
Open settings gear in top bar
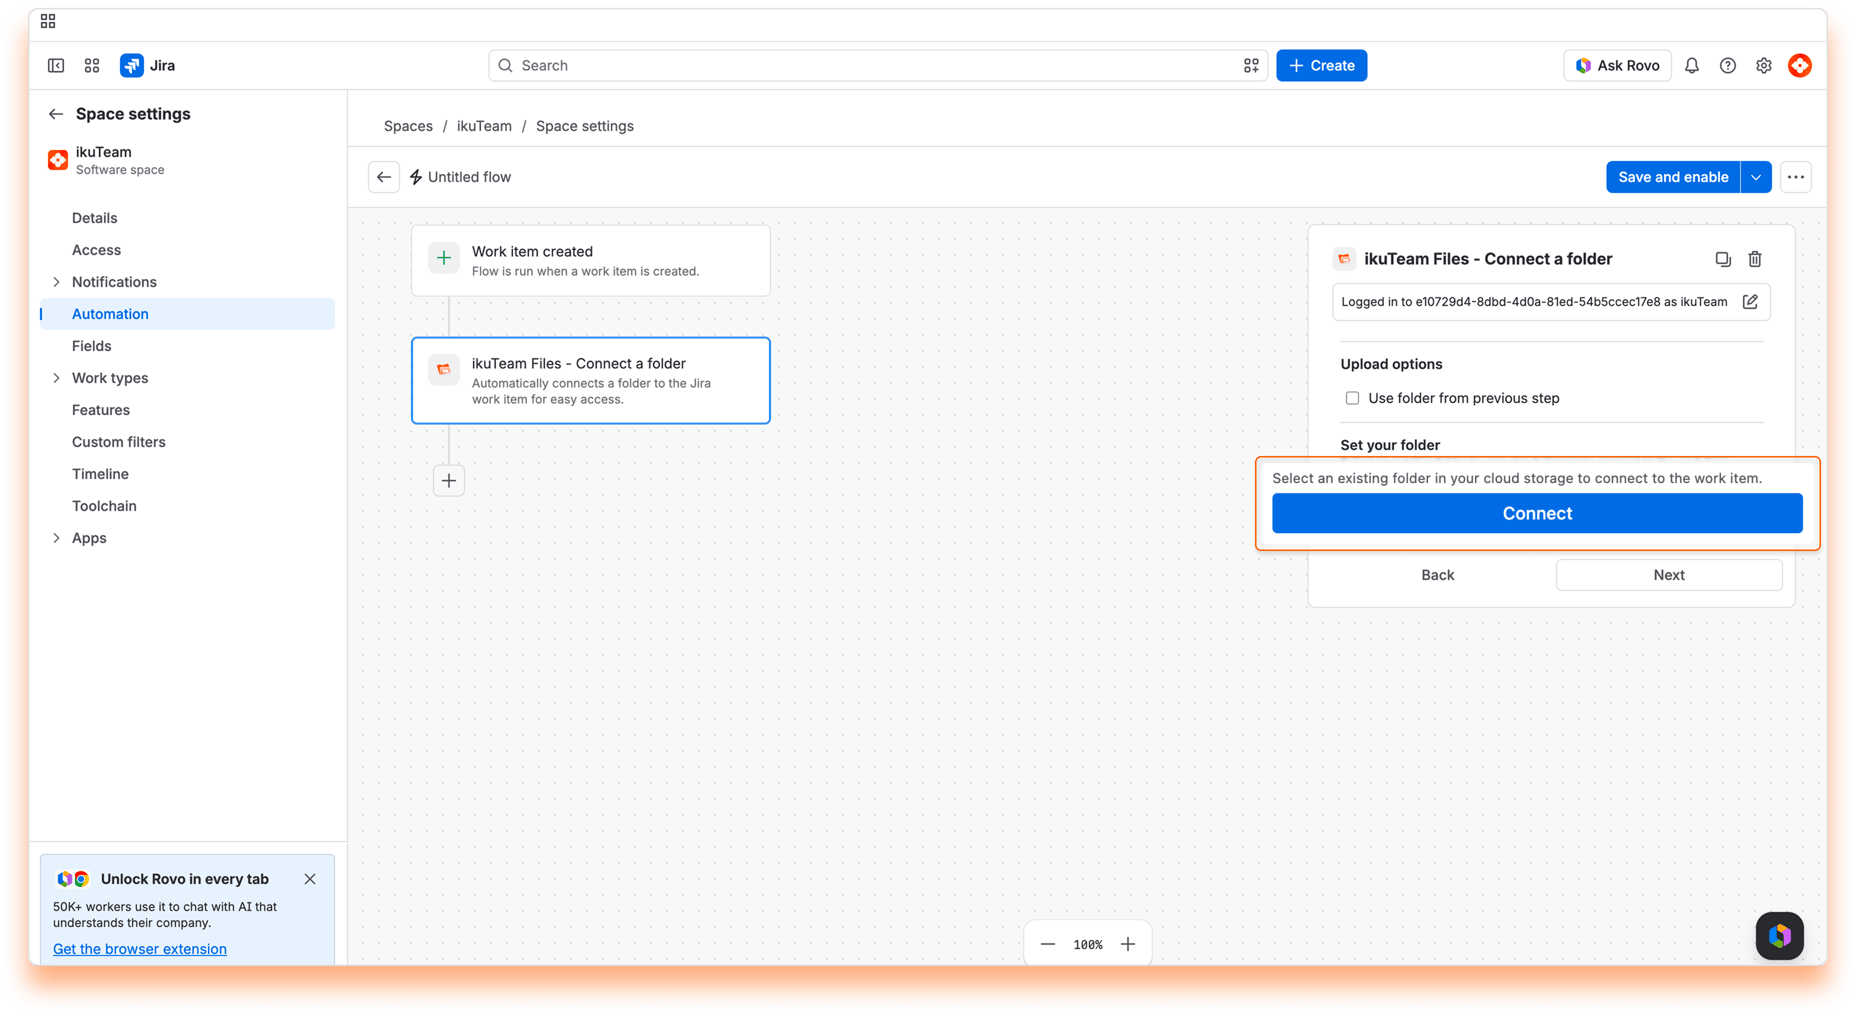[1763, 66]
